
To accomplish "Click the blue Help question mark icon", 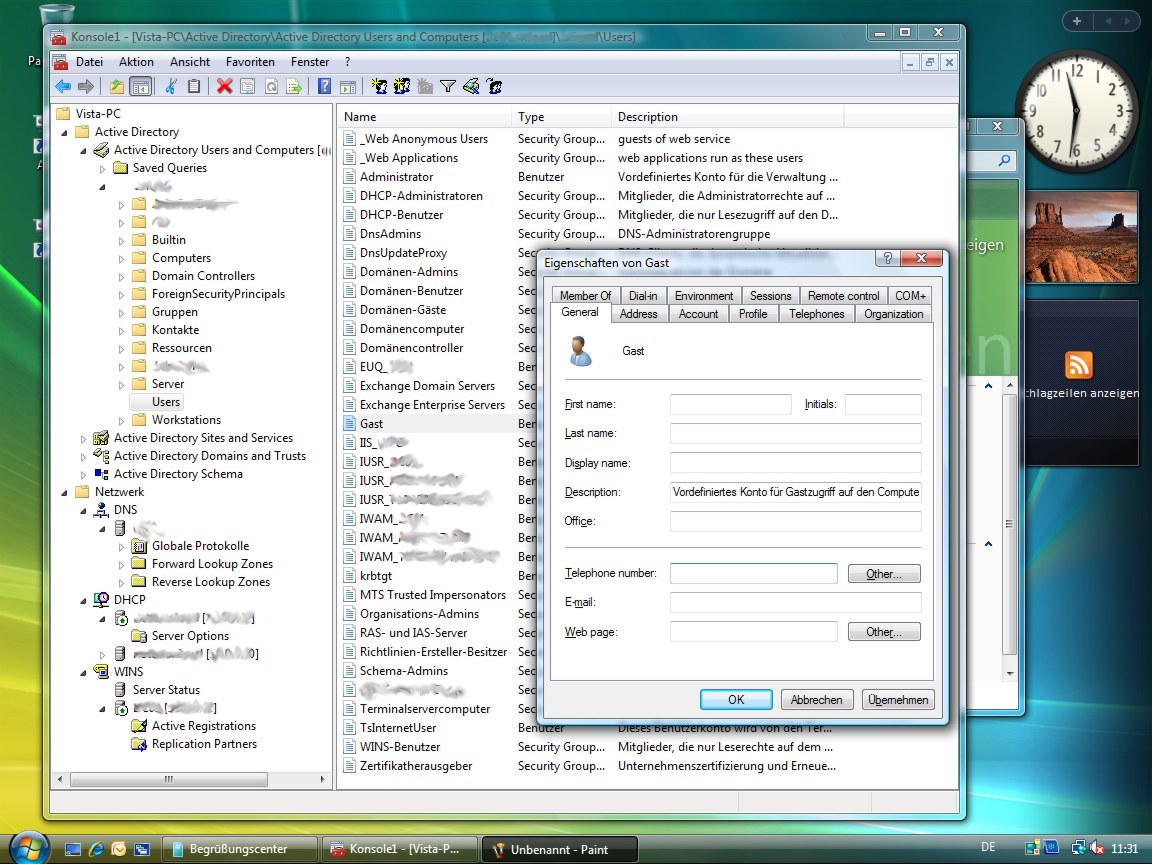I will 324,87.
